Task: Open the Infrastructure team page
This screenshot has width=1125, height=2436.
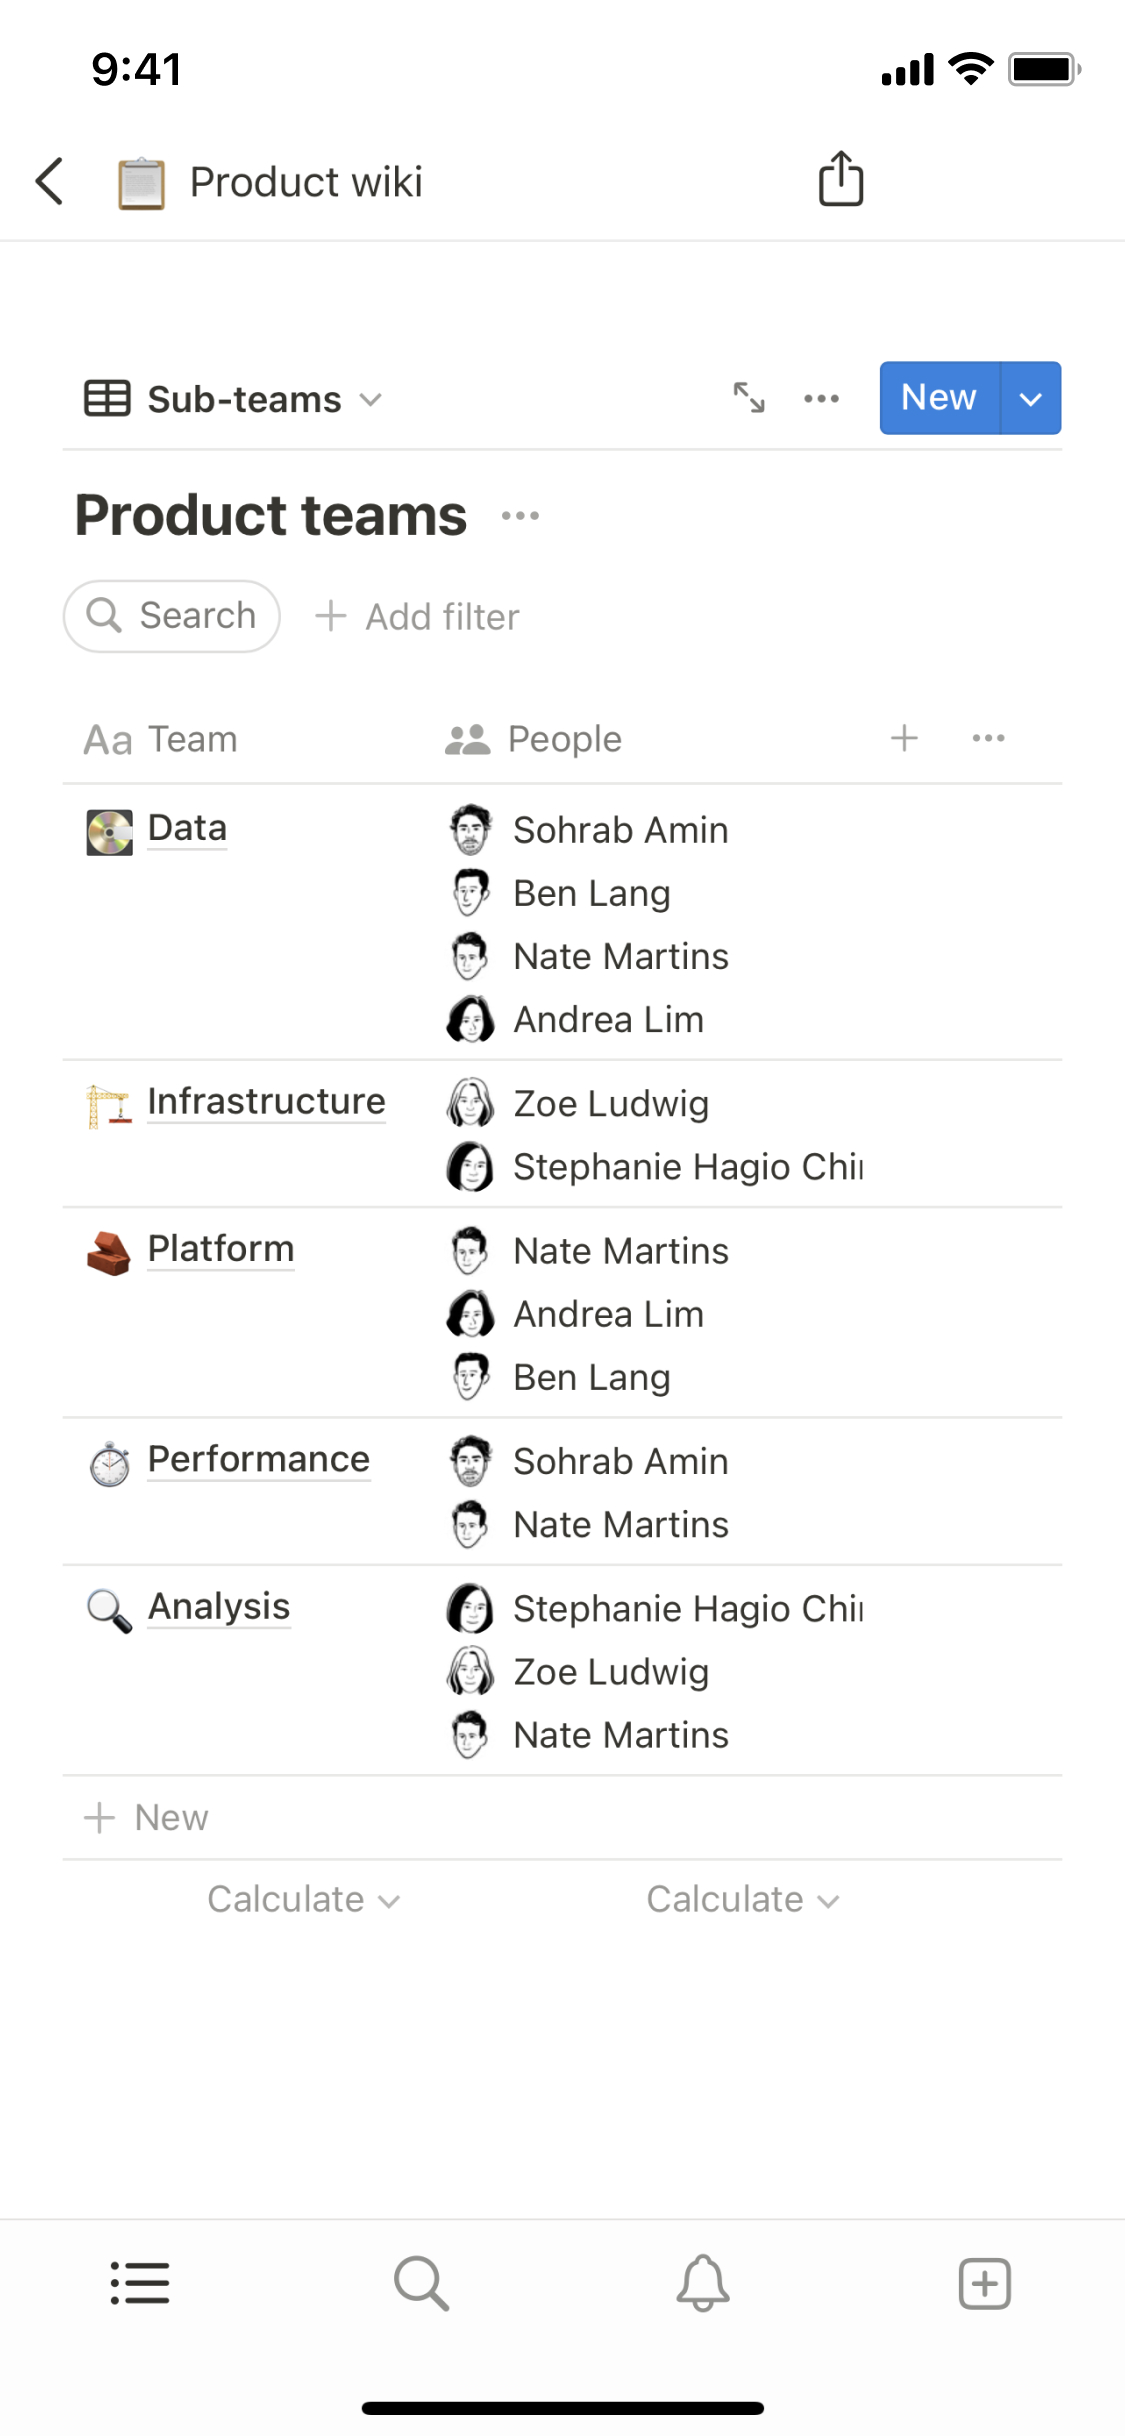Action: click(266, 1101)
